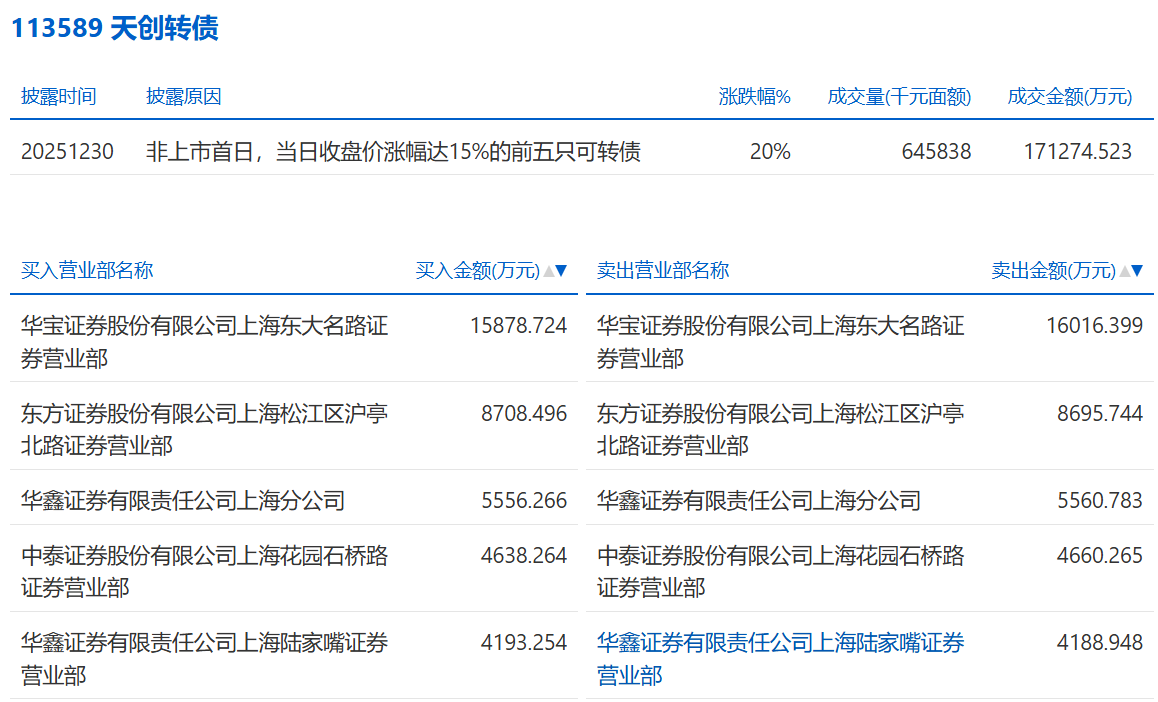Open the 113589 天创转债 title link
The image size is (1158, 702).
click(x=114, y=28)
